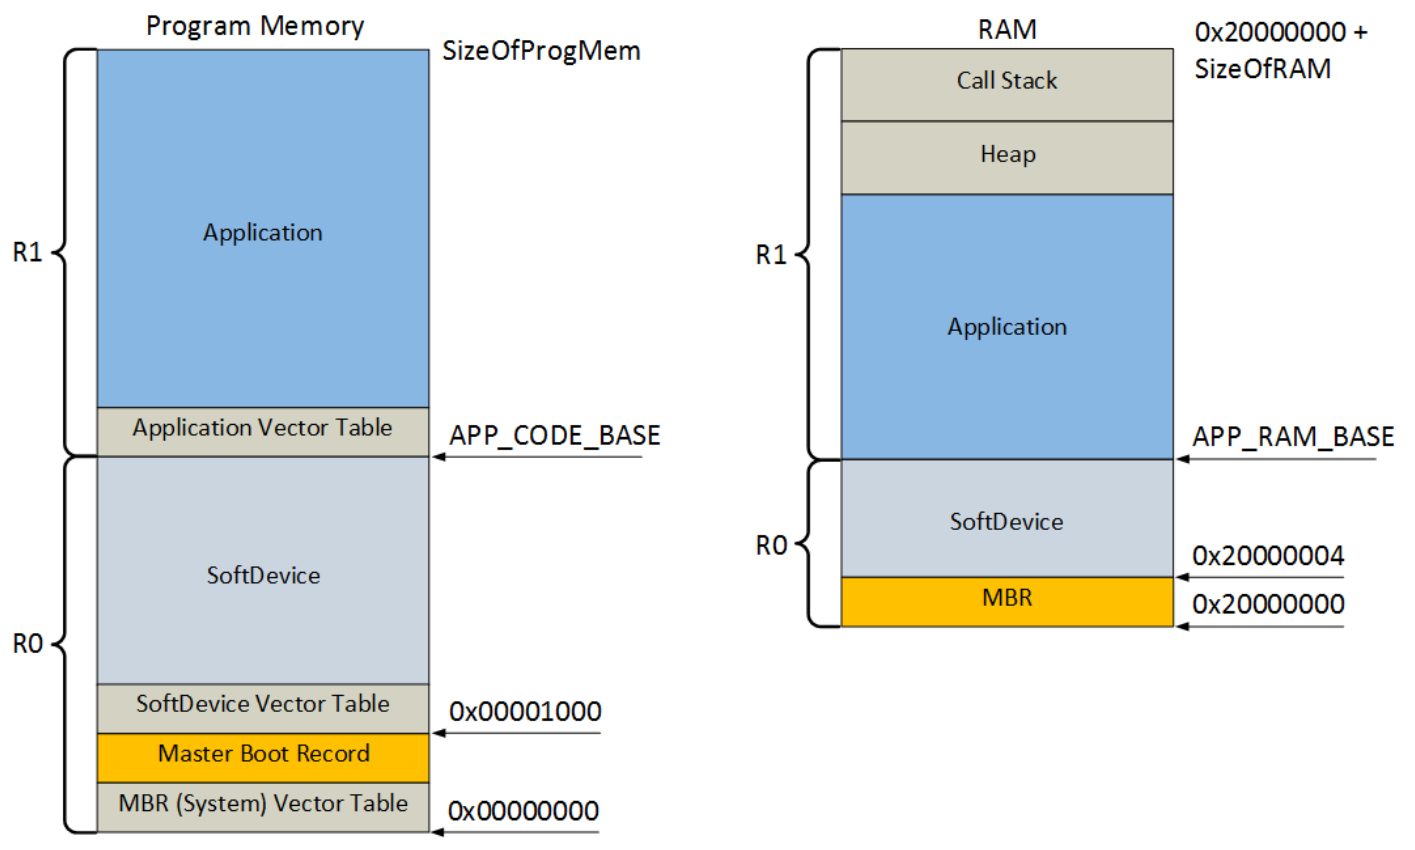Click the '0x20000004' address label

pyautogui.click(x=1268, y=556)
